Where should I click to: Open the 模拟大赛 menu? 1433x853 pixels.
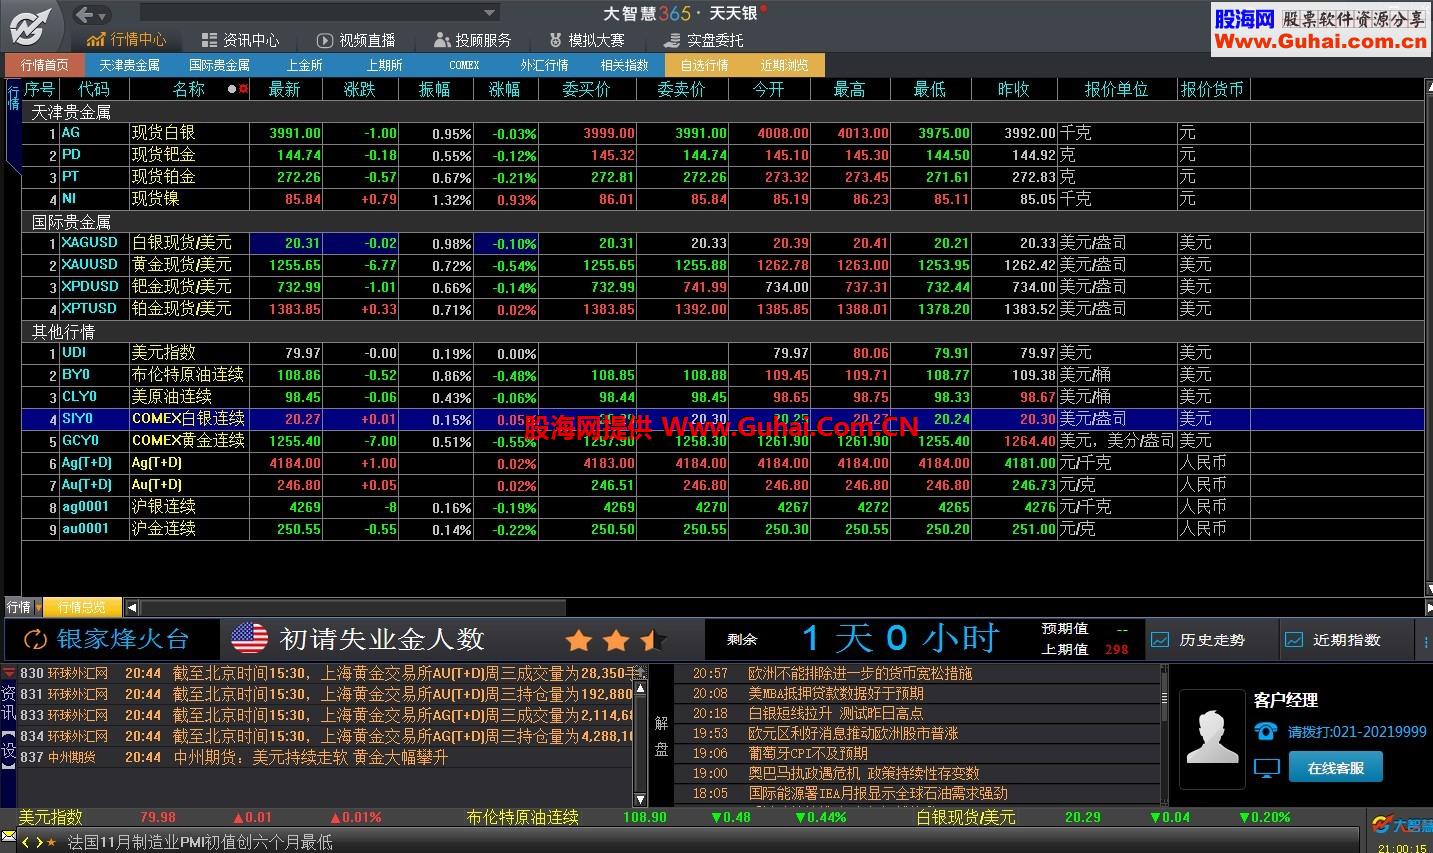(587, 40)
